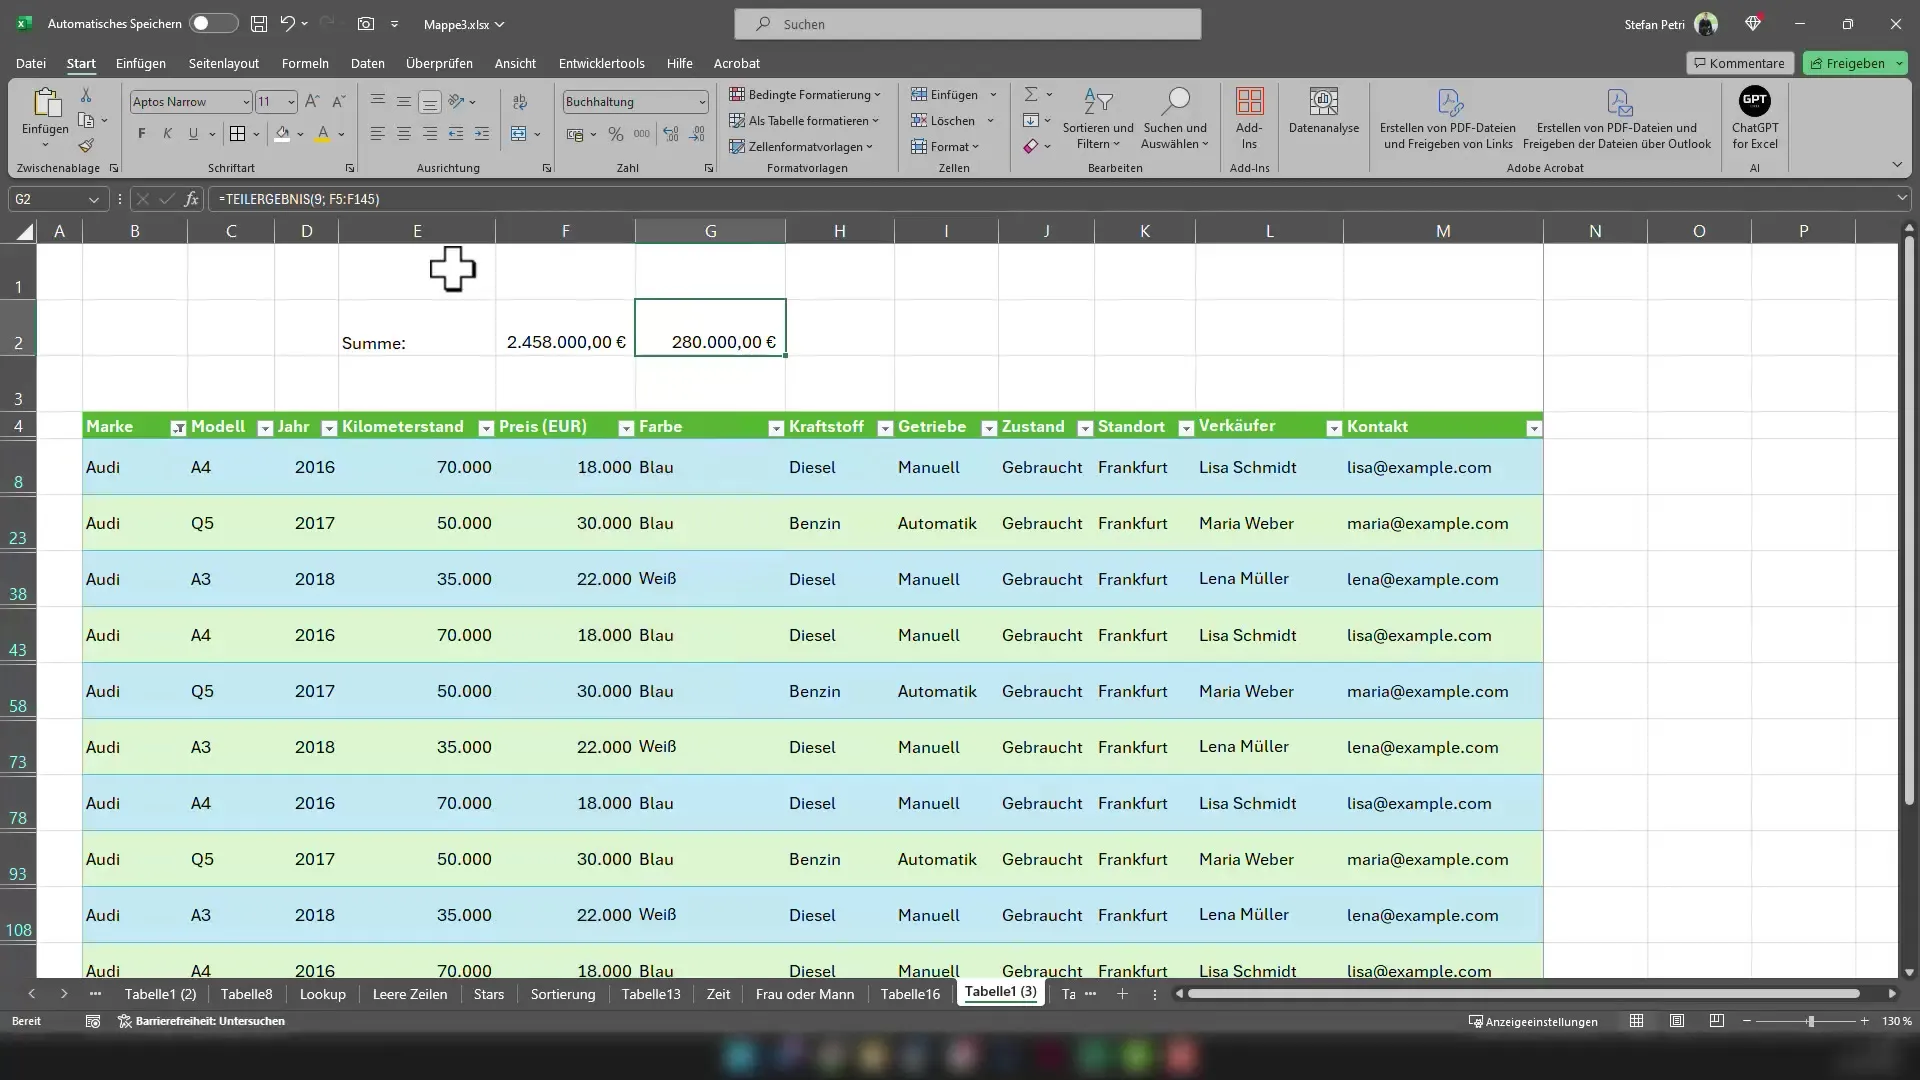This screenshot has width=1920, height=1080.
Task: Open the Ausrichtung format dropdown
Action: click(549, 169)
